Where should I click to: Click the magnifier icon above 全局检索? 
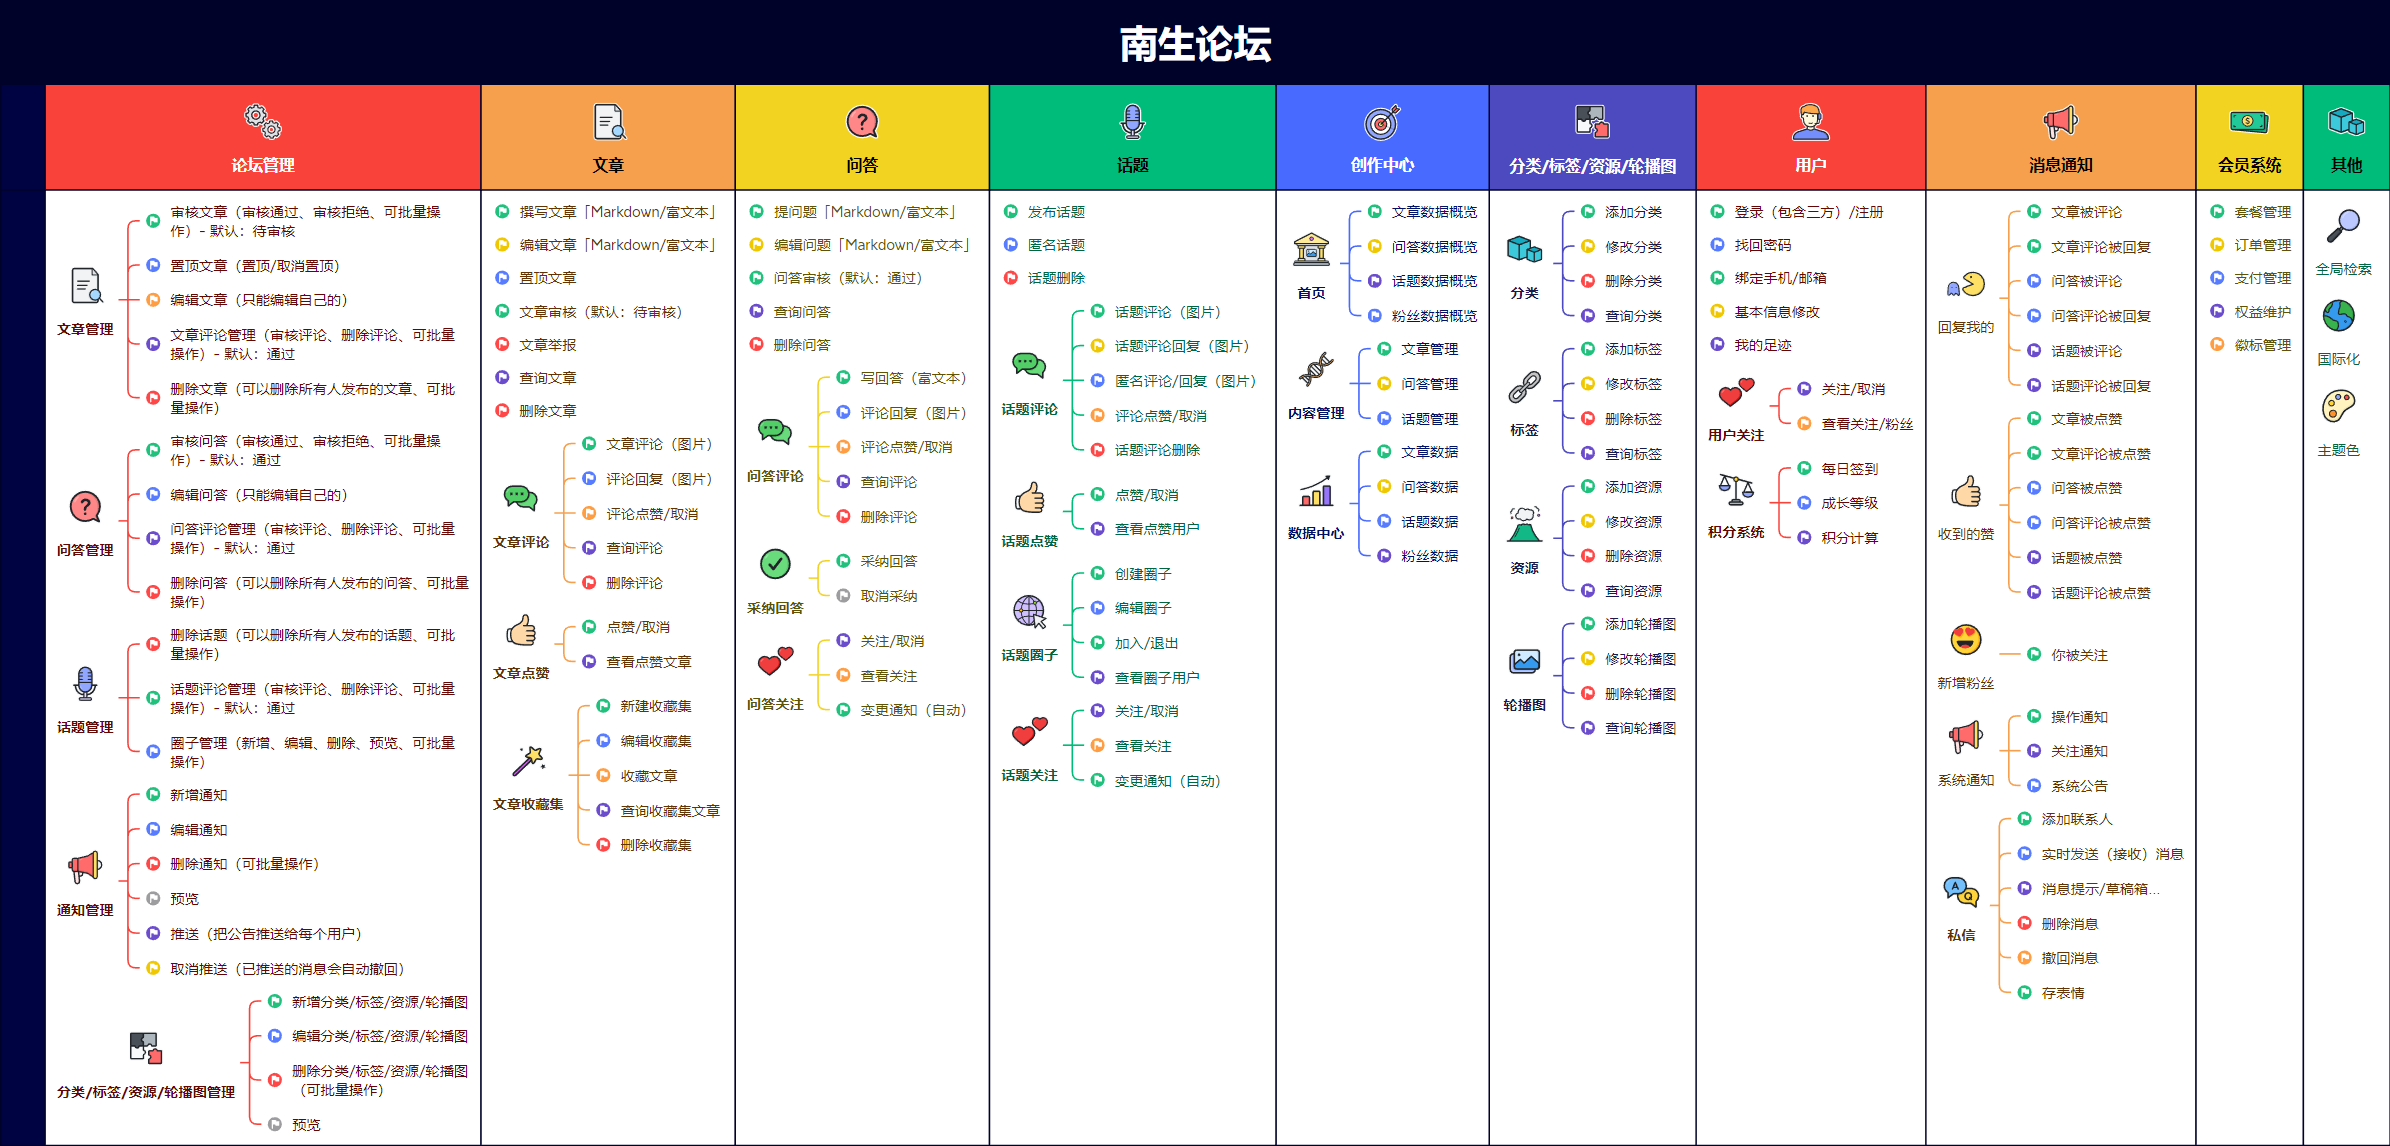pos(2342,227)
